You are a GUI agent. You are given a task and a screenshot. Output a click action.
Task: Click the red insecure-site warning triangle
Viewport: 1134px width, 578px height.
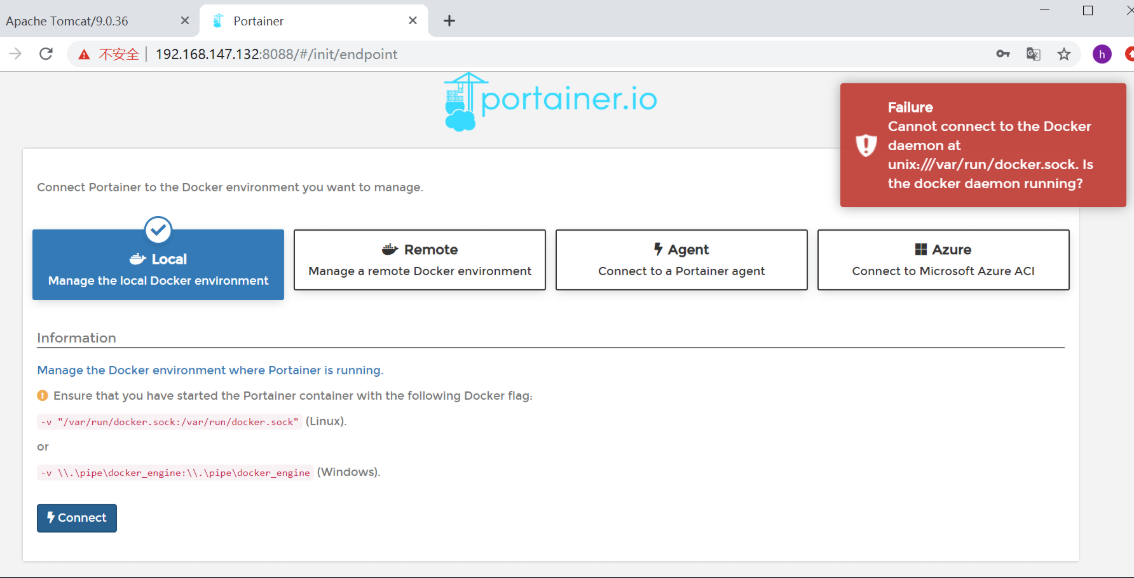[x=85, y=54]
